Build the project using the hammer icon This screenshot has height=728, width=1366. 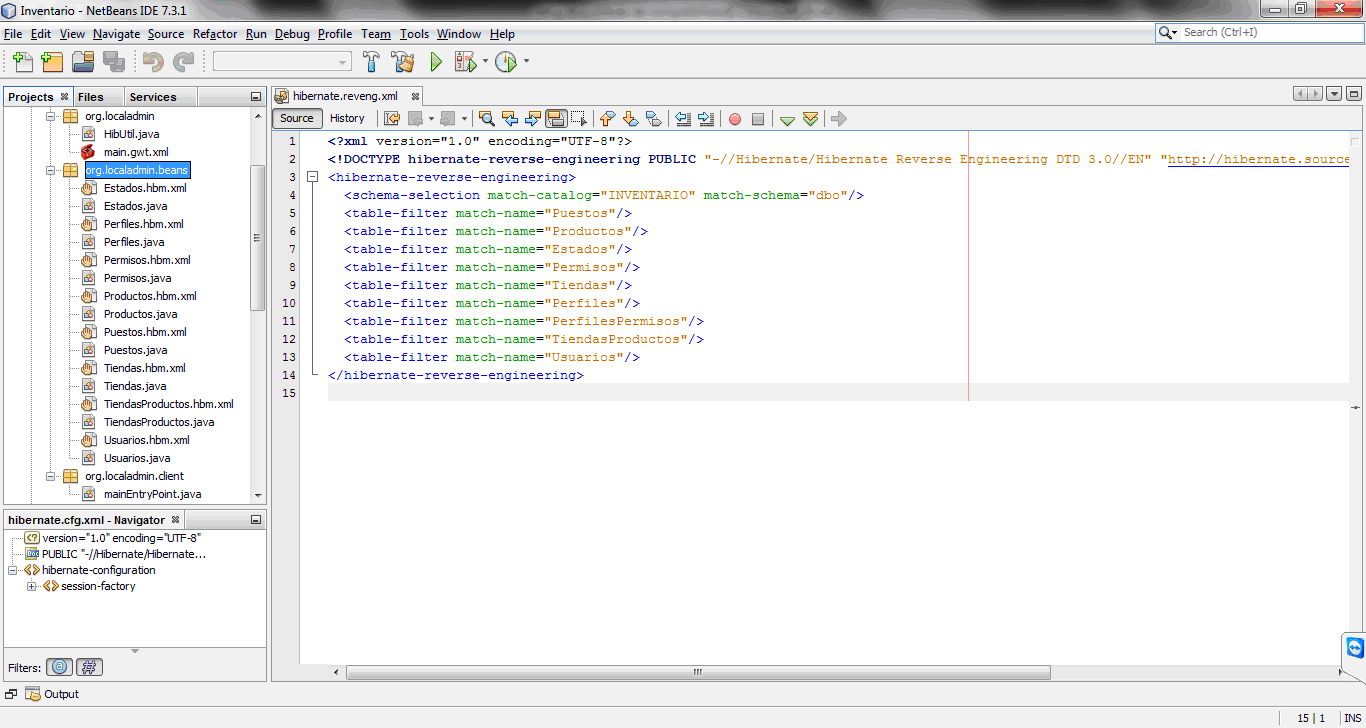click(371, 61)
